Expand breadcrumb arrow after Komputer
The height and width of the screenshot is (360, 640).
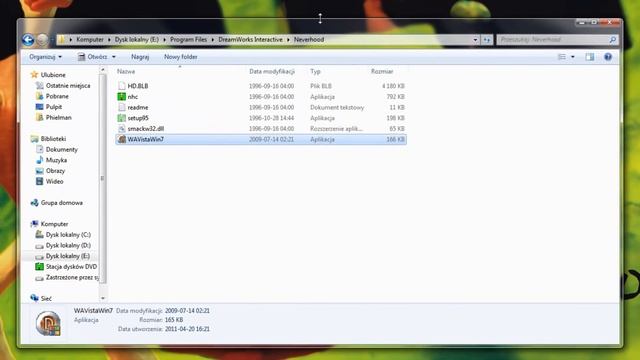pyautogui.click(x=109, y=40)
